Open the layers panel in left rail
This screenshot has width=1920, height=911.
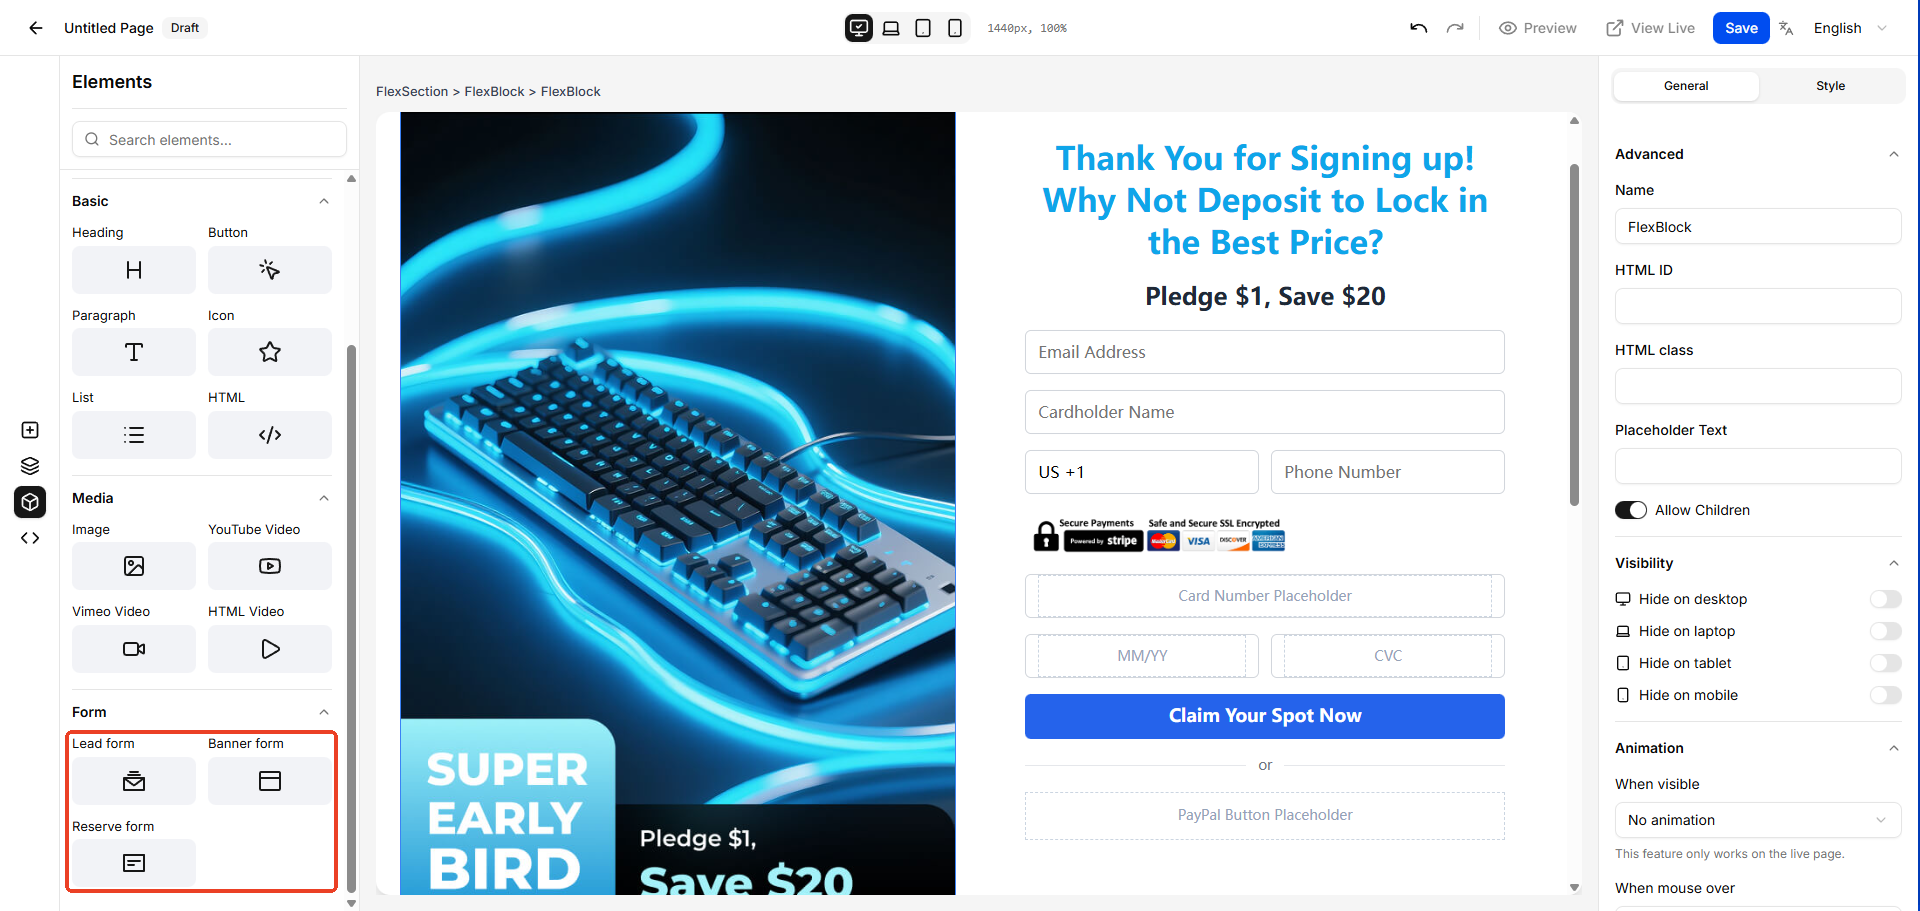point(30,466)
